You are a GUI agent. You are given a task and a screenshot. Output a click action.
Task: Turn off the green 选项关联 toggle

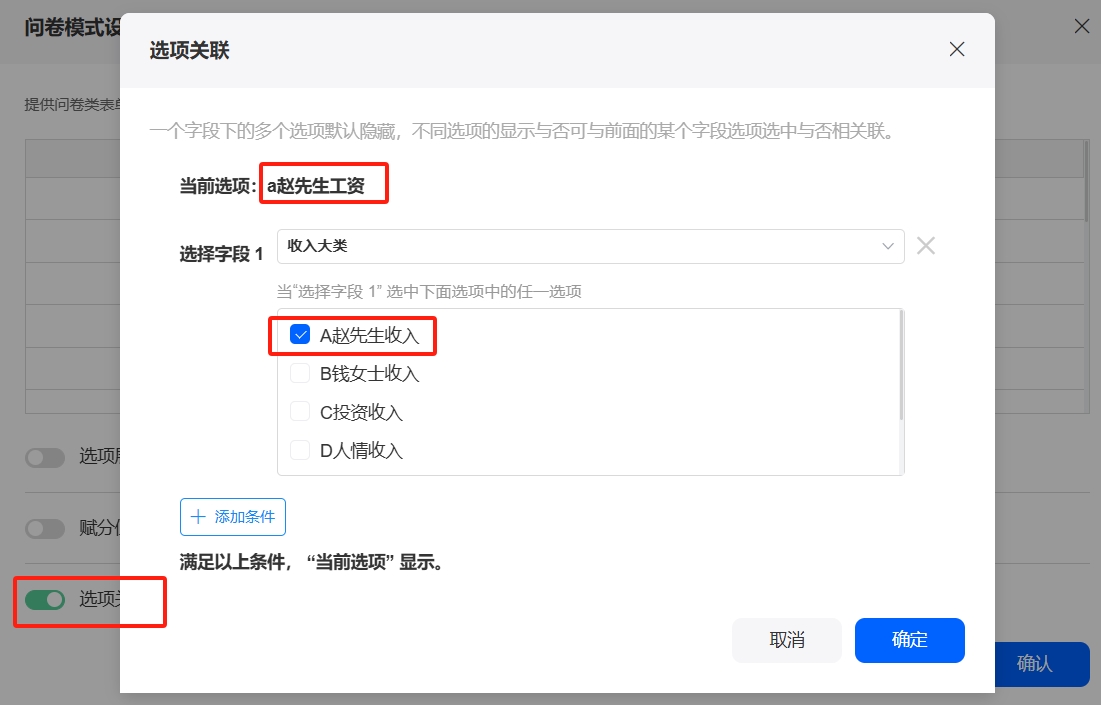(x=45, y=599)
